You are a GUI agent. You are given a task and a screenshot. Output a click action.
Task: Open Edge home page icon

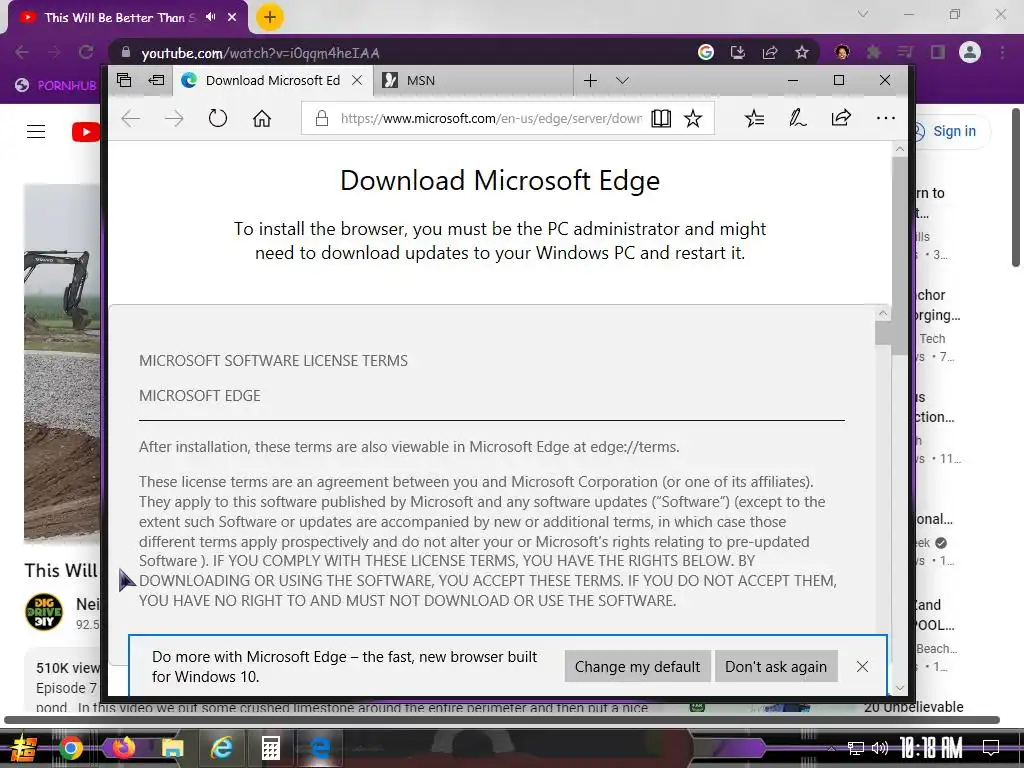(x=262, y=118)
